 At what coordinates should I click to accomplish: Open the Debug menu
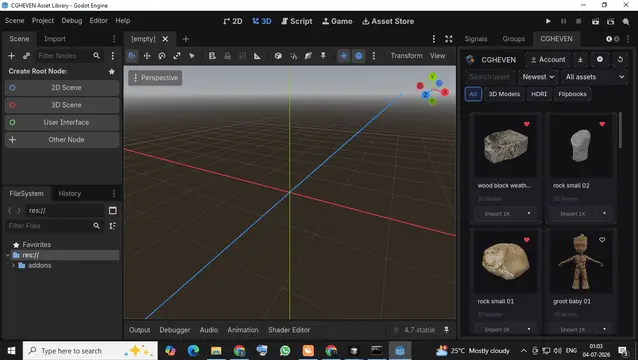point(72,20)
